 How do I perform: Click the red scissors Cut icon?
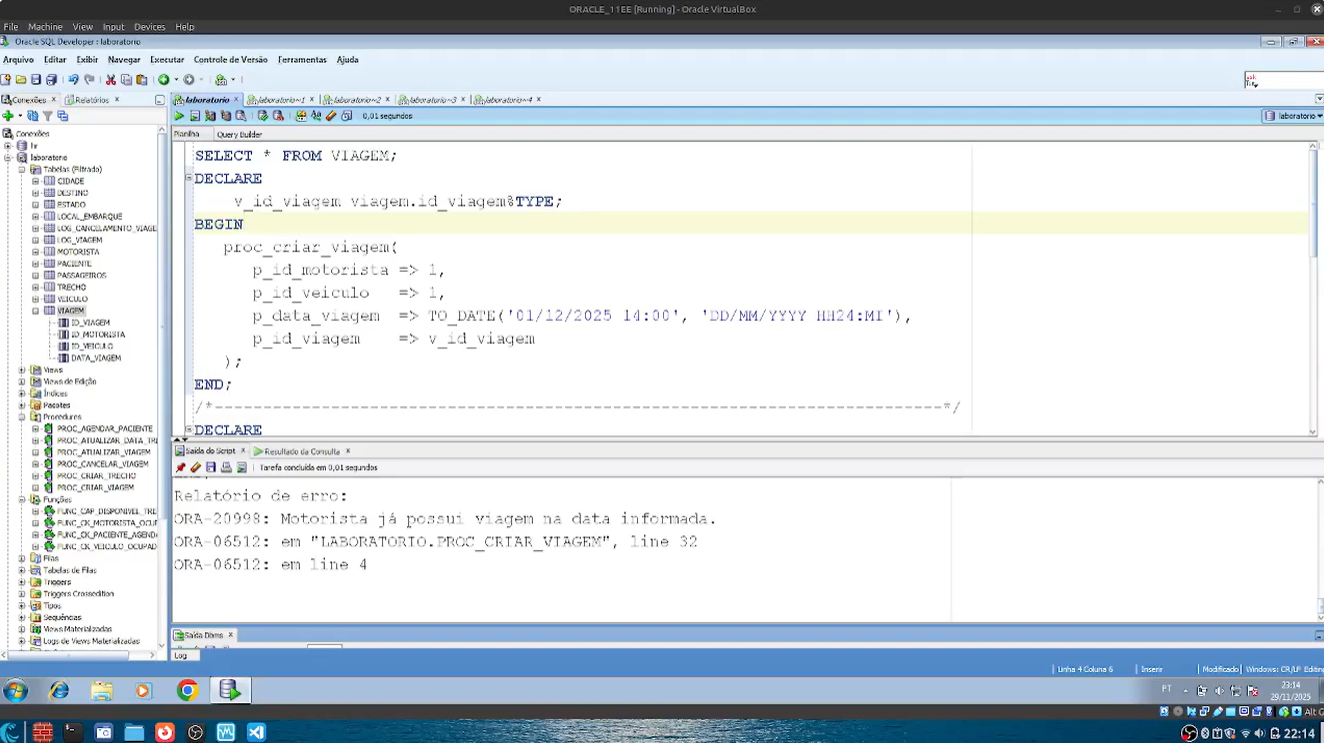coord(111,80)
